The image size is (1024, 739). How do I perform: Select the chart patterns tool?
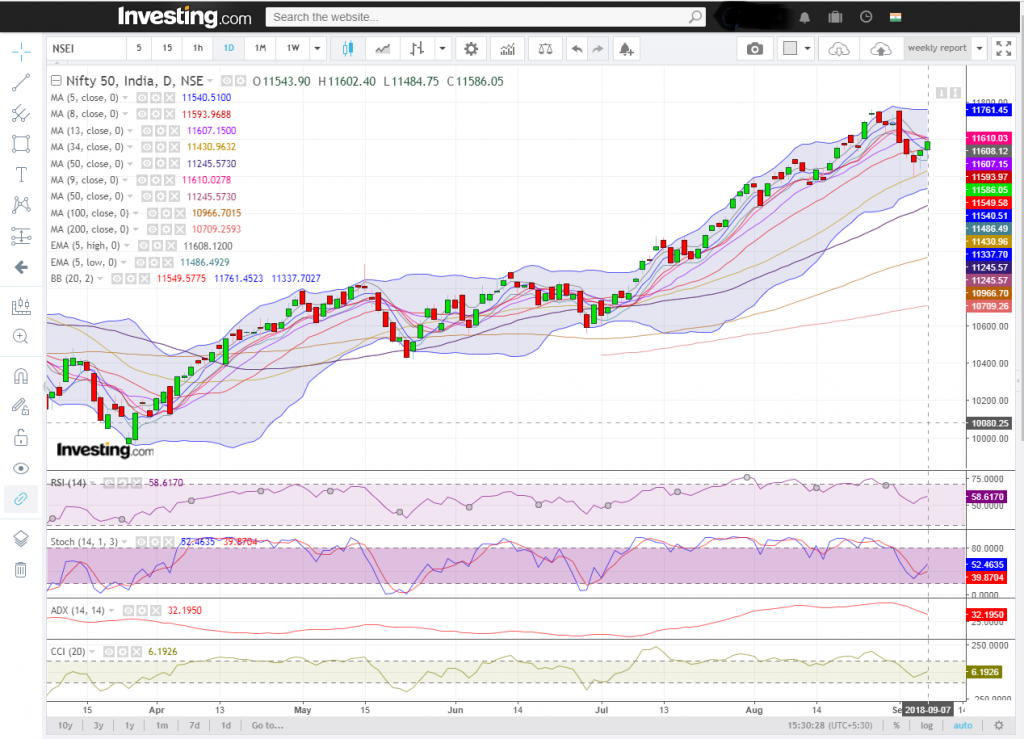[21, 205]
